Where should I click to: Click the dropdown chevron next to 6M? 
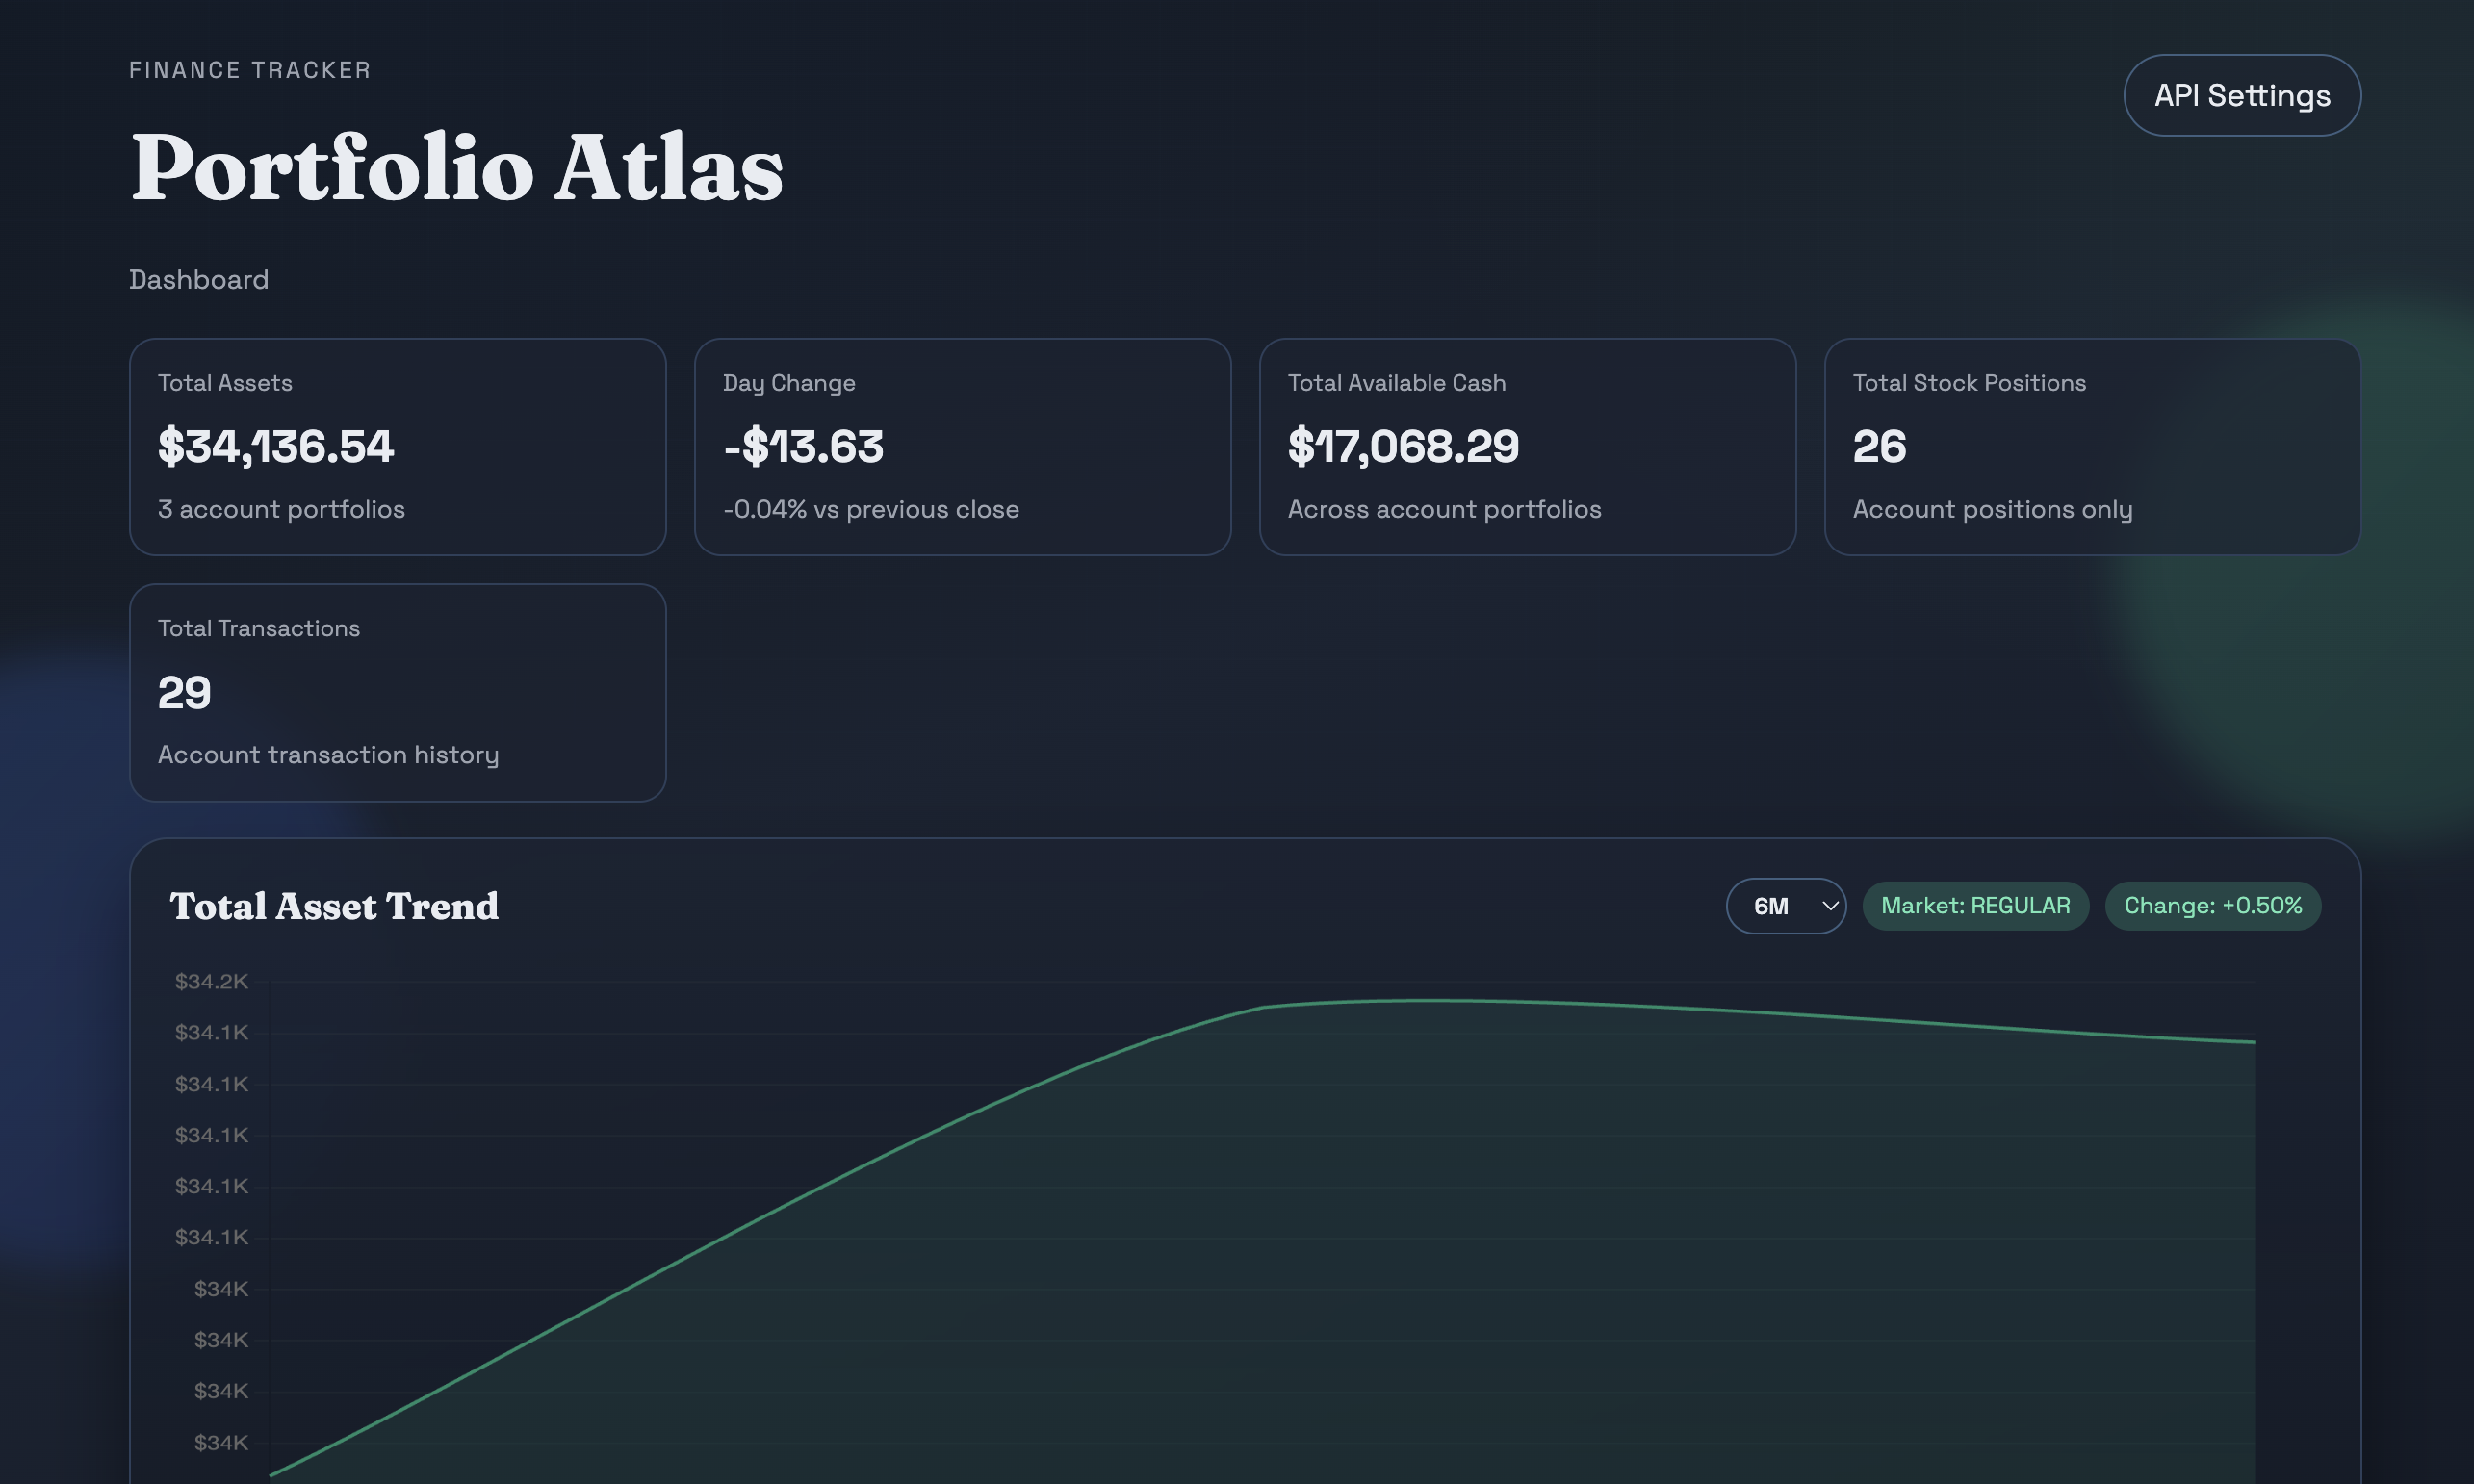(1830, 905)
